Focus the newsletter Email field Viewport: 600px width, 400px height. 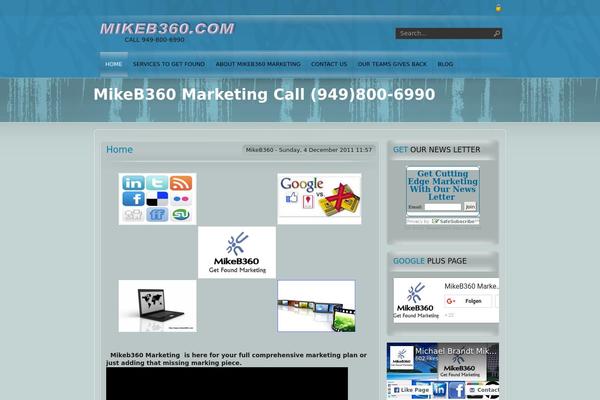click(443, 207)
